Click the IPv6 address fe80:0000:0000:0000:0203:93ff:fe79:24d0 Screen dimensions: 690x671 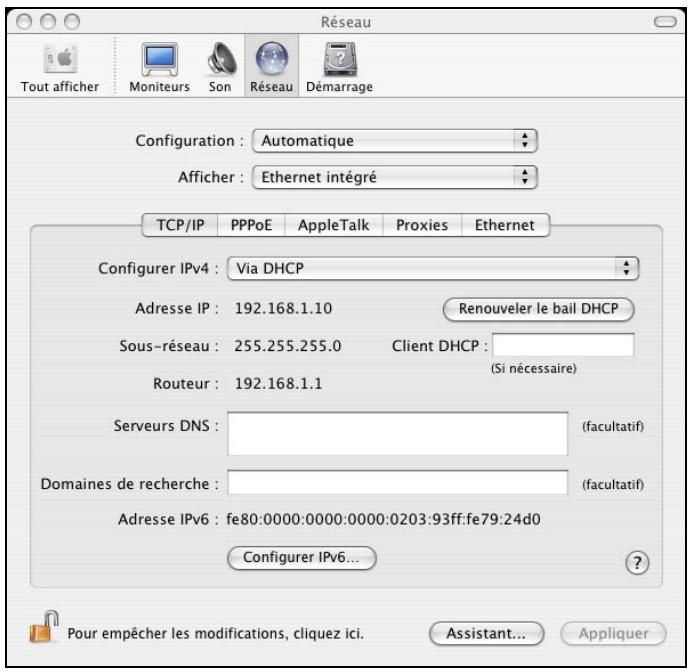pos(383,520)
